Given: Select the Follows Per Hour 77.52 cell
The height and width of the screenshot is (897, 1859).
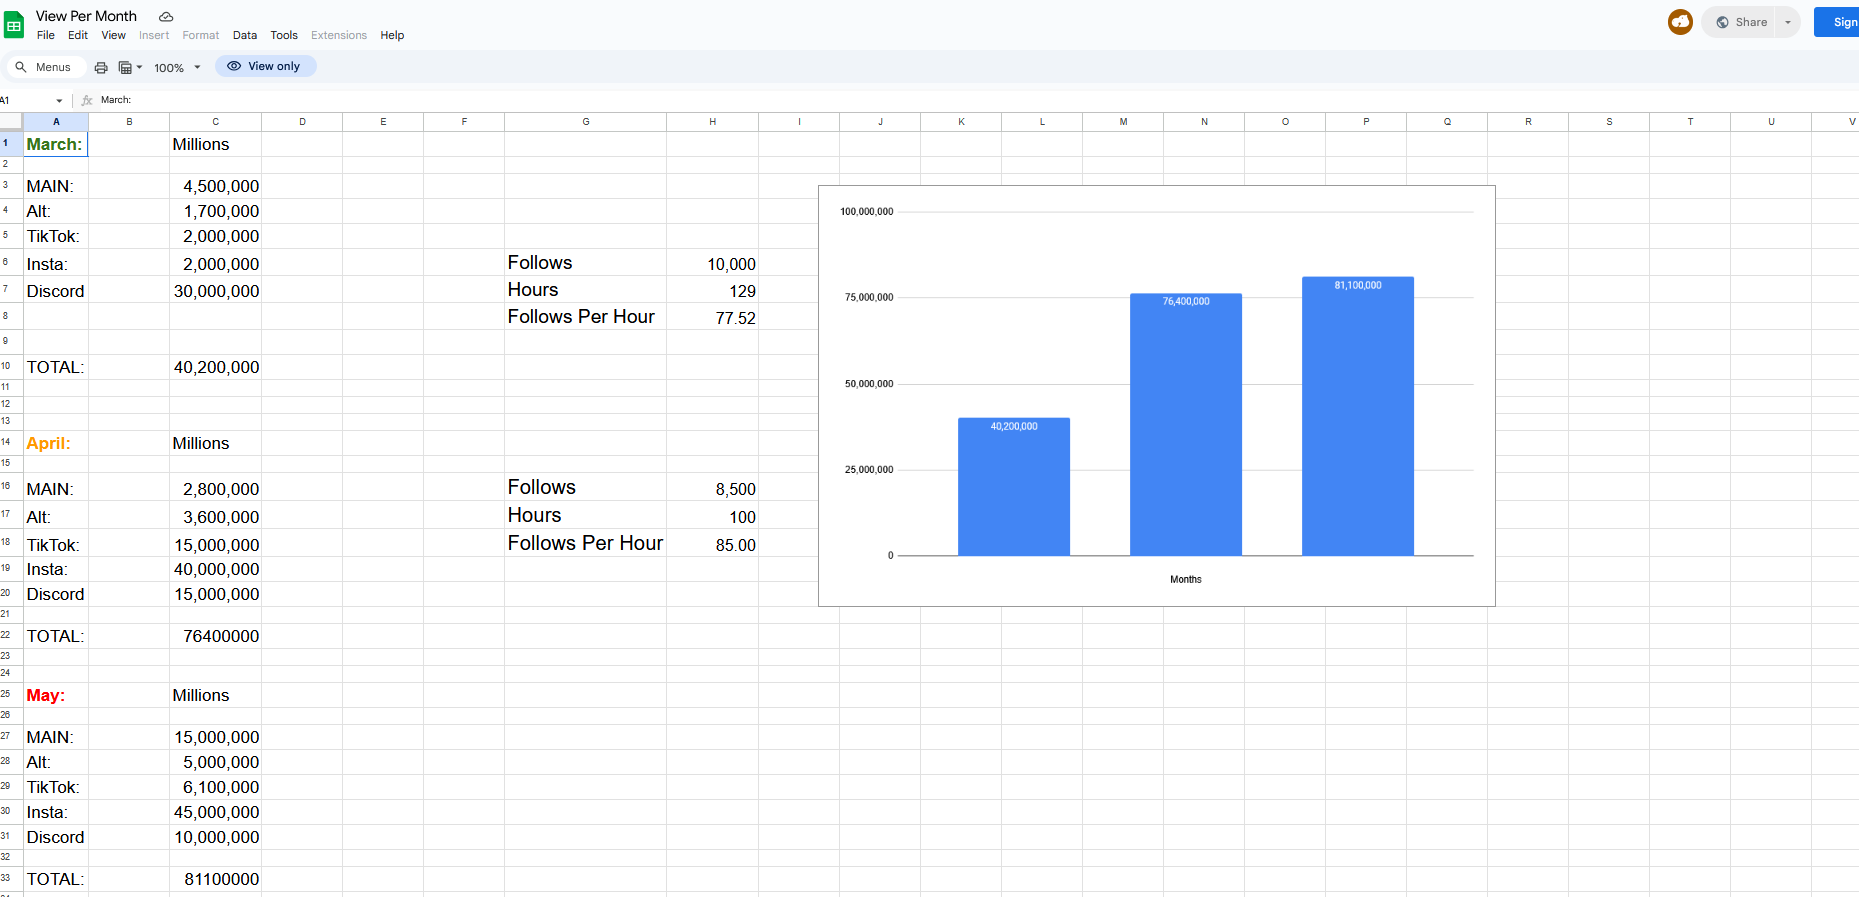Looking at the screenshot, I should point(713,317).
